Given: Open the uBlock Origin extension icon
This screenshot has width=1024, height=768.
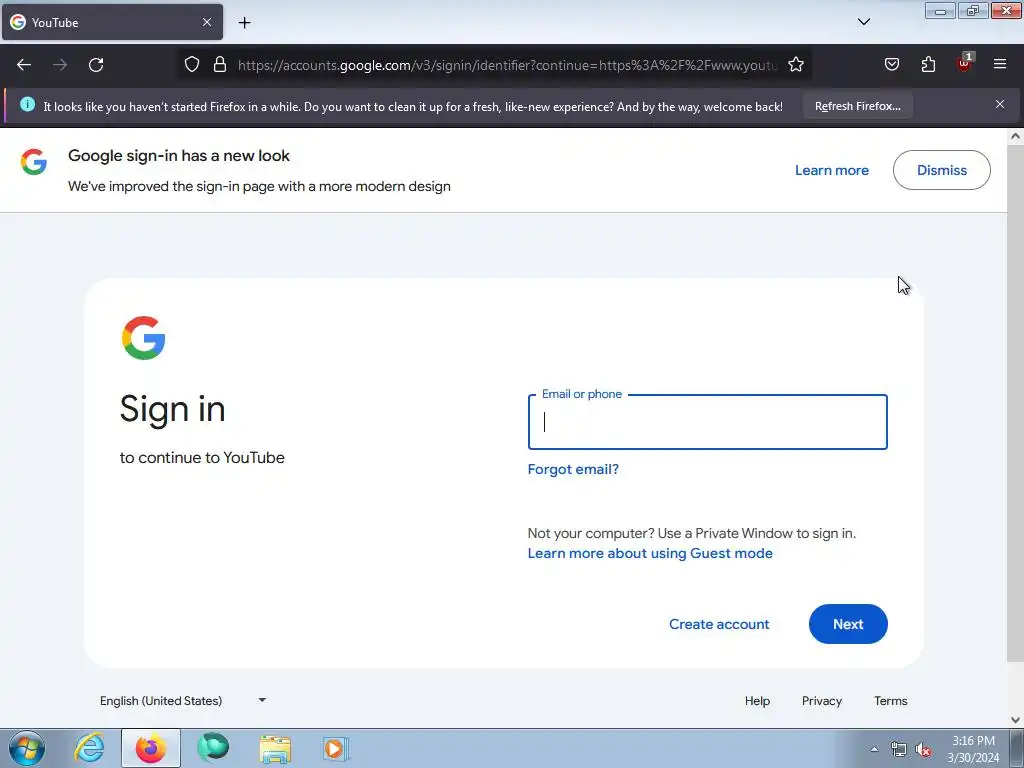Looking at the screenshot, I should pos(964,63).
